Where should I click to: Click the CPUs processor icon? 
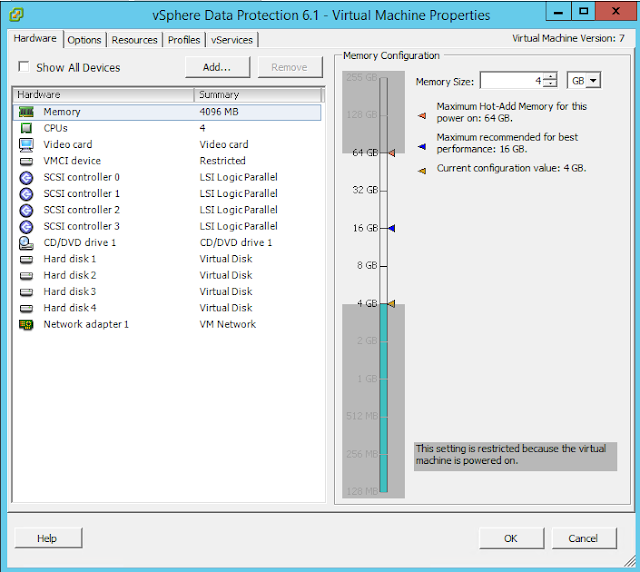coord(27,128)
